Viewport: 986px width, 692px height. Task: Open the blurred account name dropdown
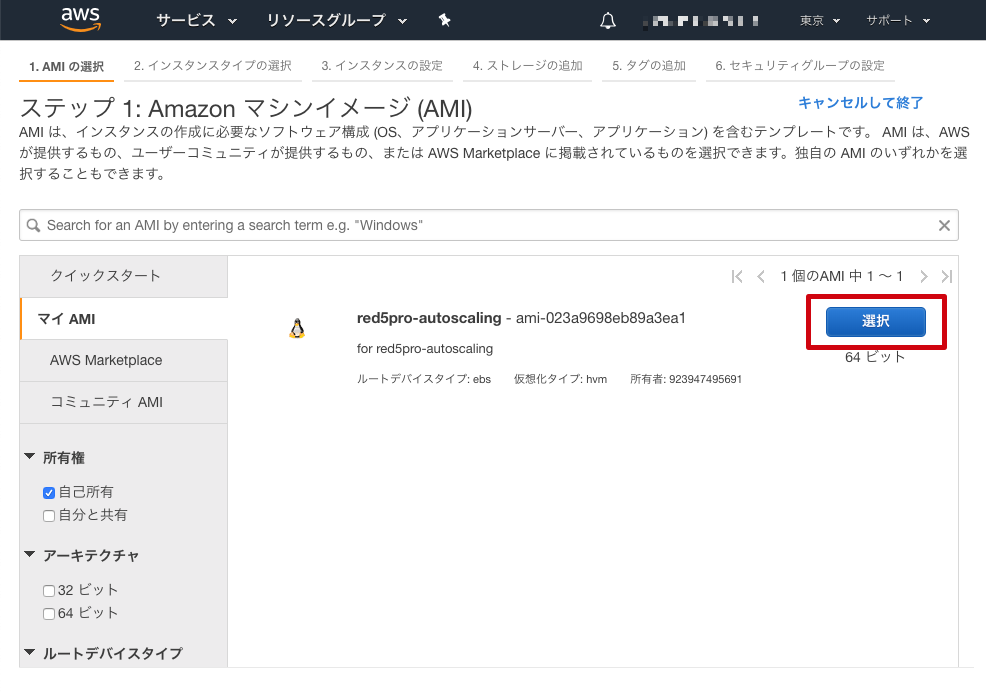coord(701,21)
